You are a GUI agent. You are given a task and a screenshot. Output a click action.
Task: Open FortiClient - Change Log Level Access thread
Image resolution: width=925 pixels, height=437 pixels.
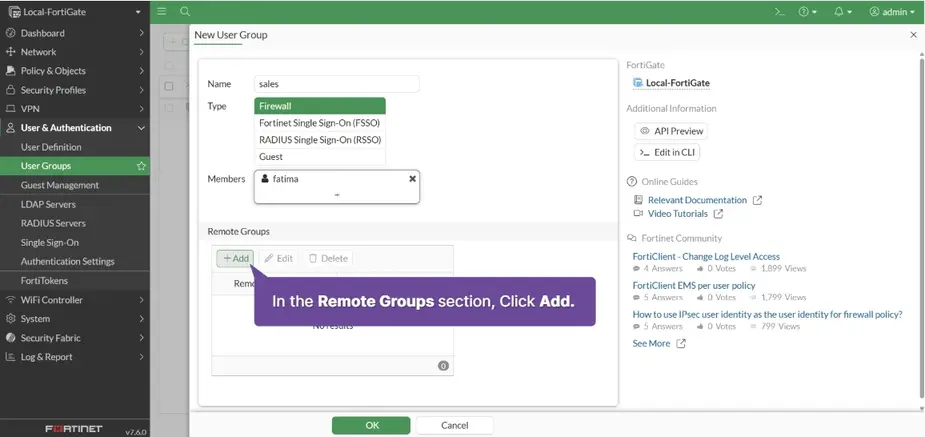coord(706,257)
